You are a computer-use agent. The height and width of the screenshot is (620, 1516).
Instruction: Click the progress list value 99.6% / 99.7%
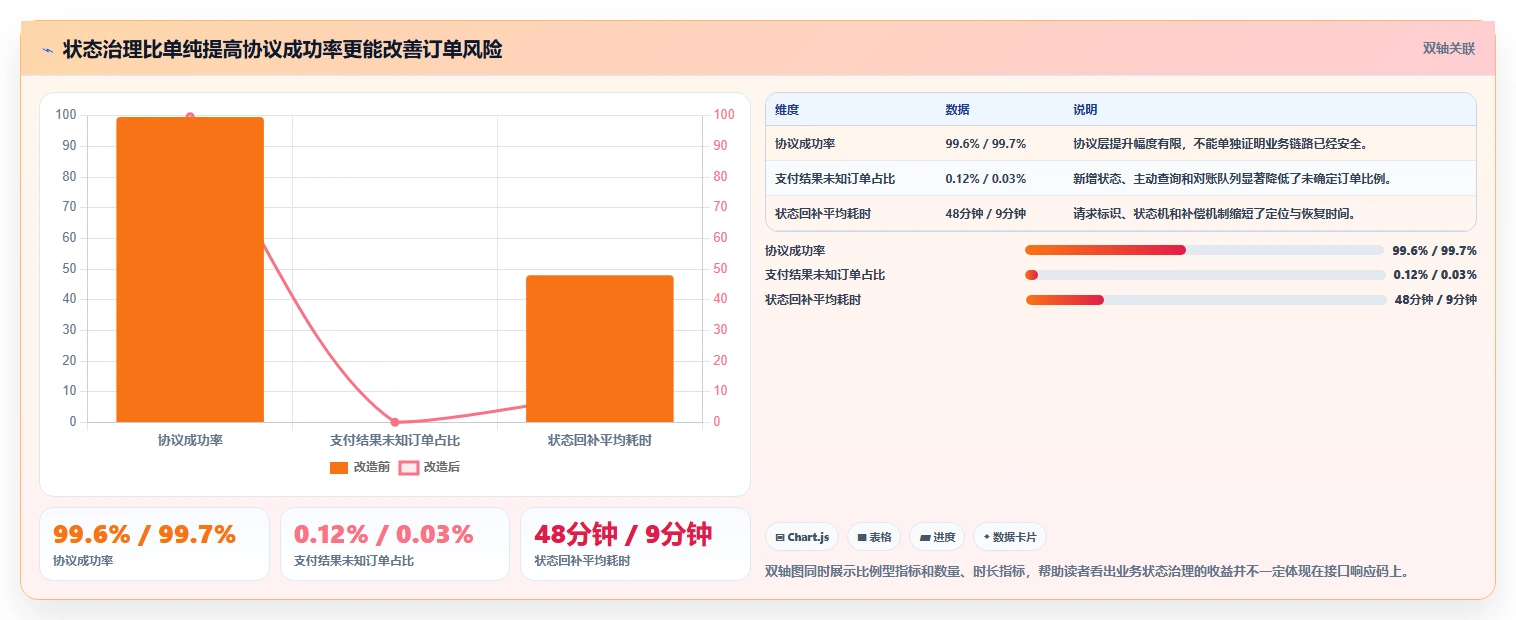[1434, 250]
